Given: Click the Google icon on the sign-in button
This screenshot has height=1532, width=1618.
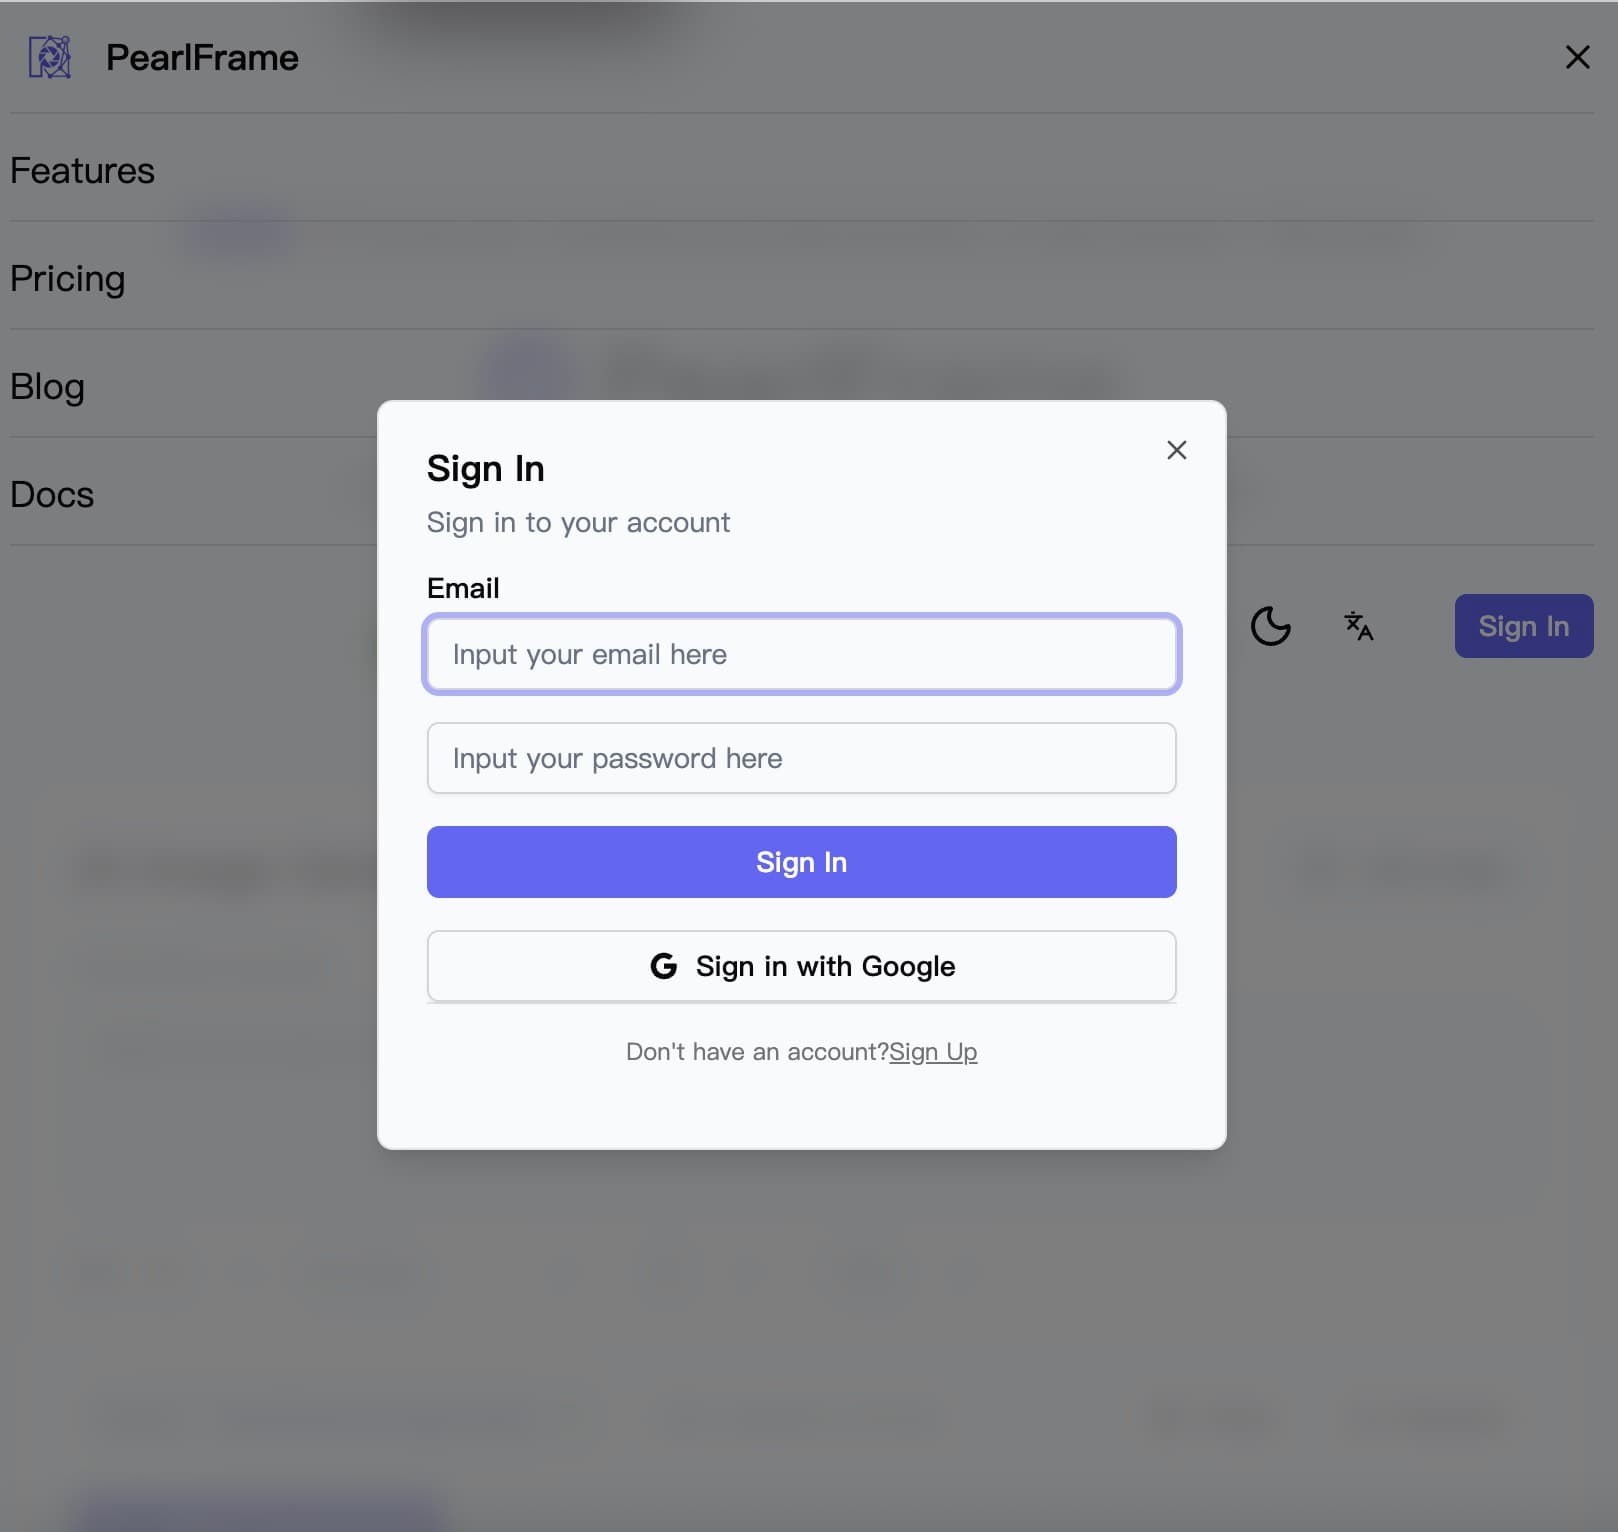Looking at the screenshot, I should (x=663, y=966).
